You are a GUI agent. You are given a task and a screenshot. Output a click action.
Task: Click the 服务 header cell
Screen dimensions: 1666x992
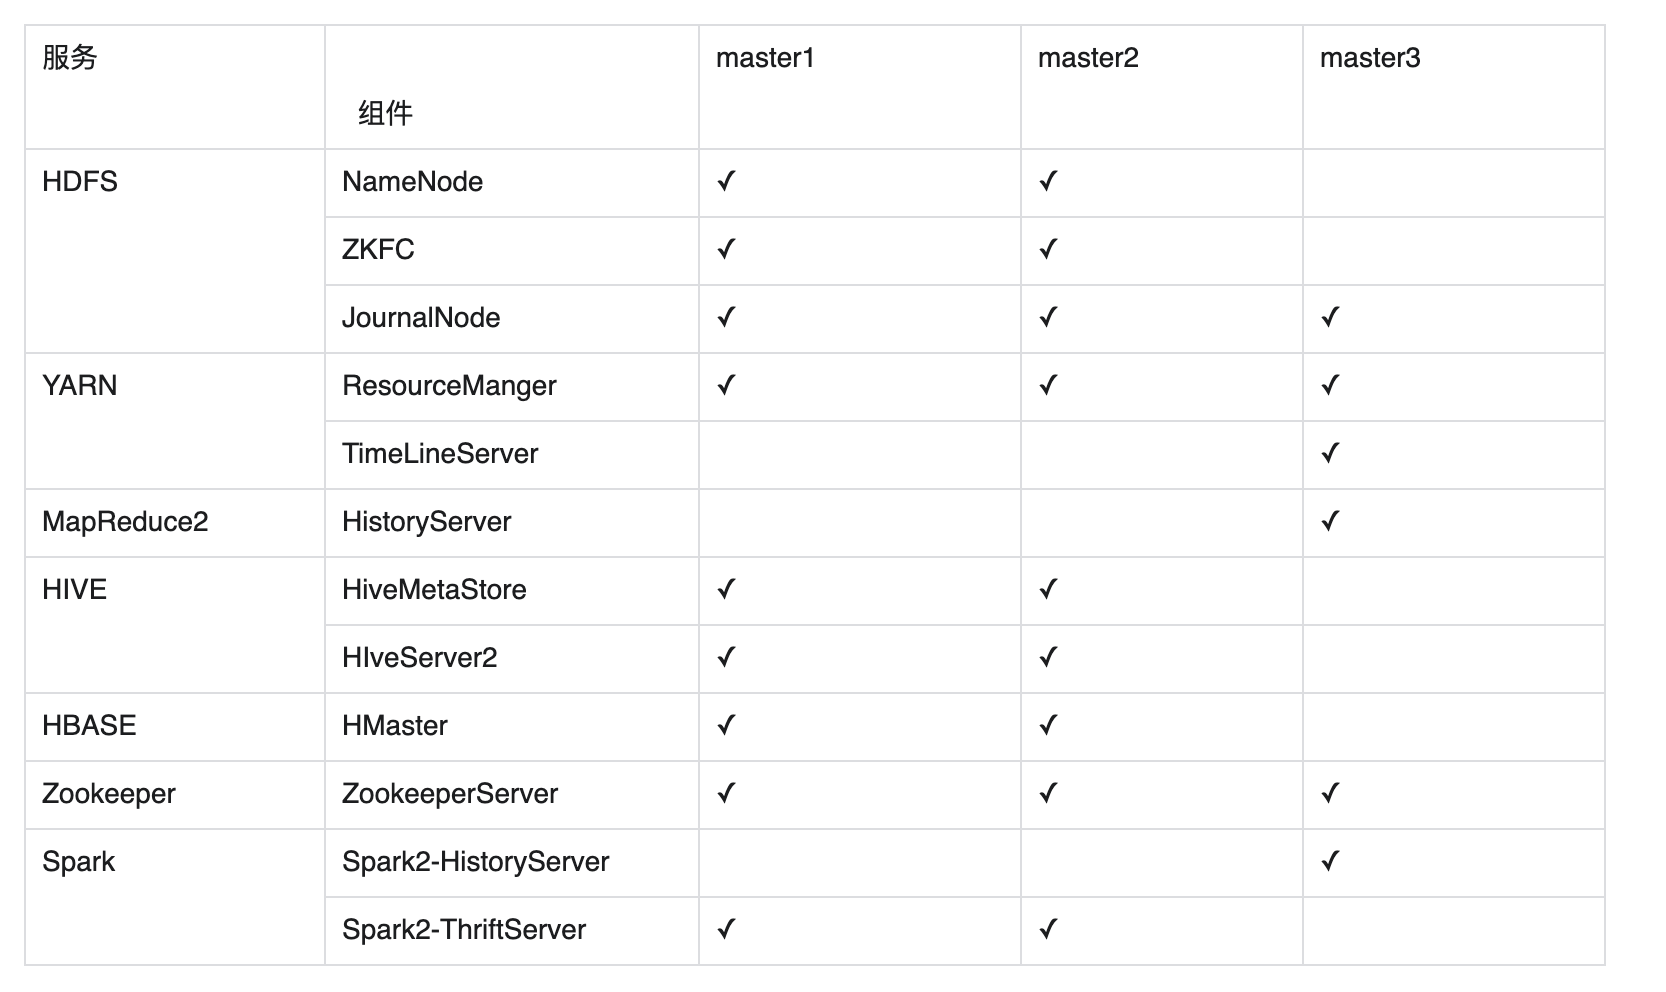[175, 88]
